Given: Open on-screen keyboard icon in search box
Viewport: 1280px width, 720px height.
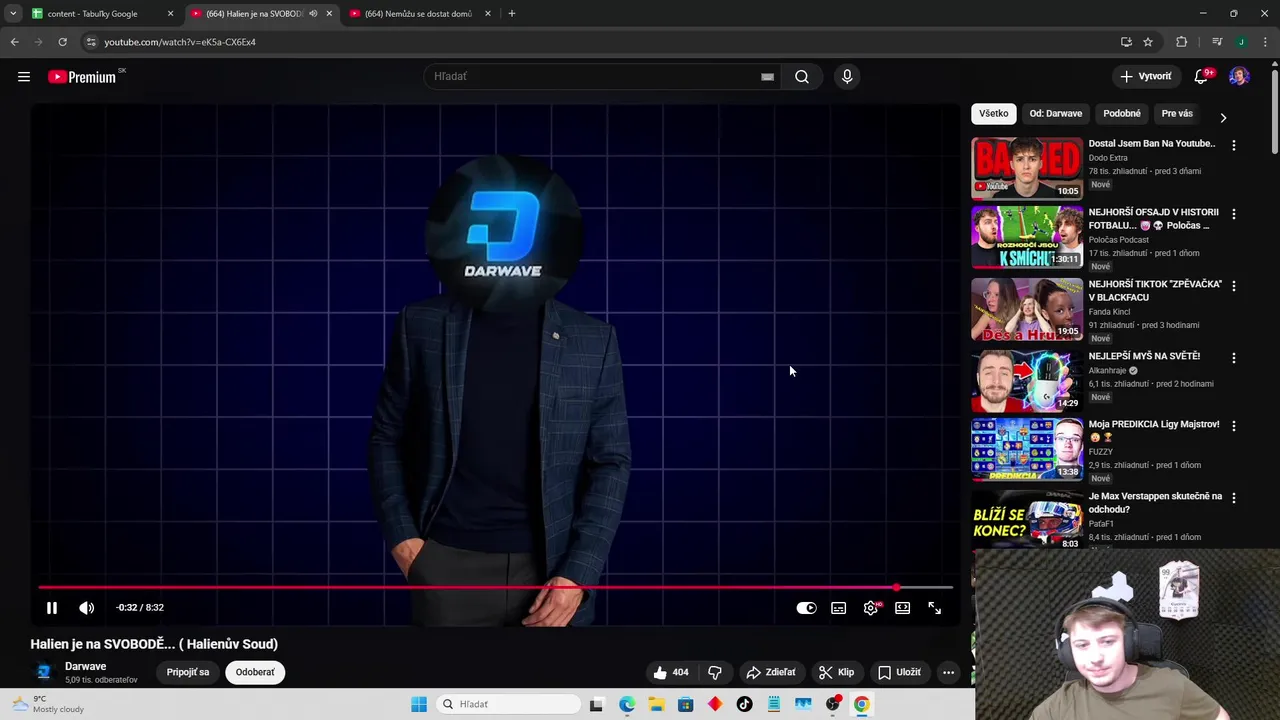Looking at the screenshot, I should 767,77.
